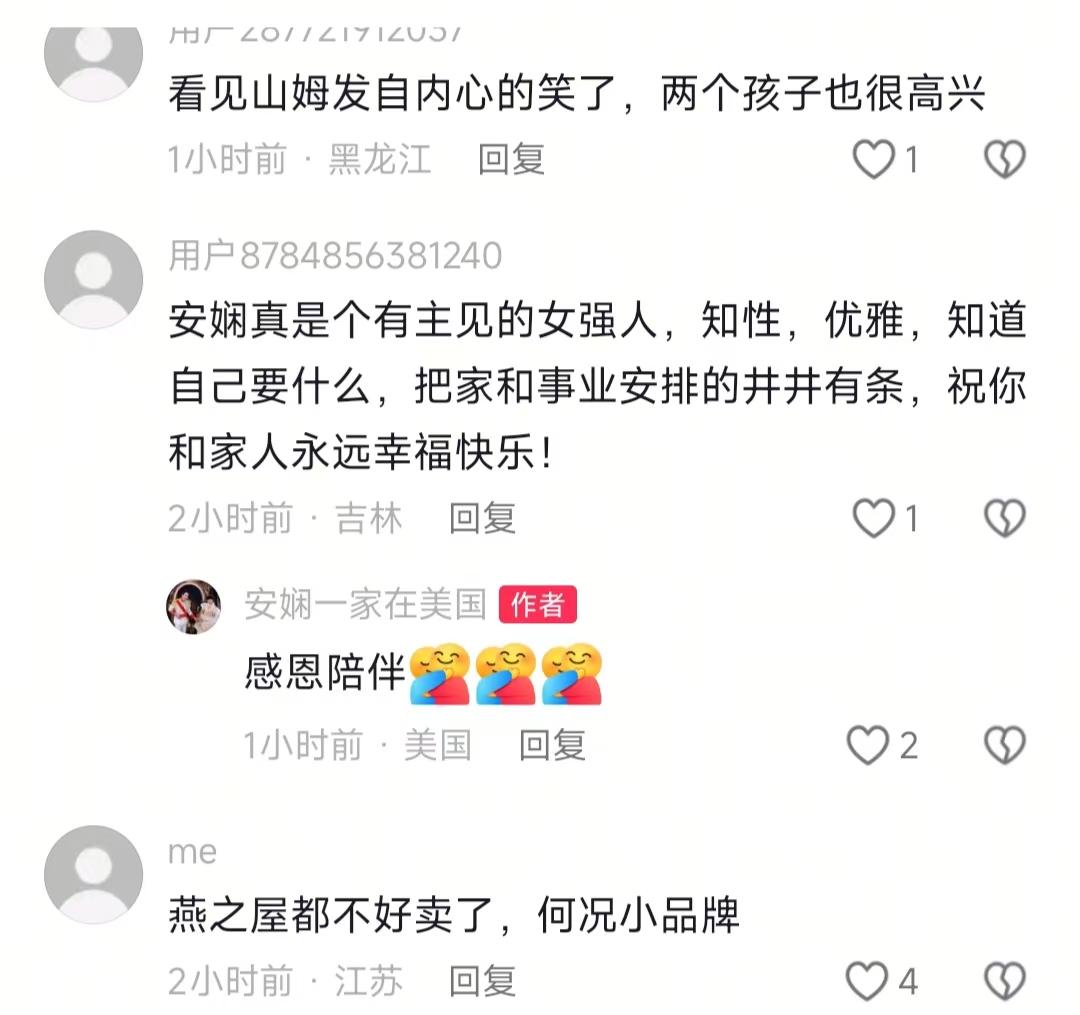This screenshot has width=1080, height=1015.
Task: Open avatar of the top commenter
Action: point(94,56)
